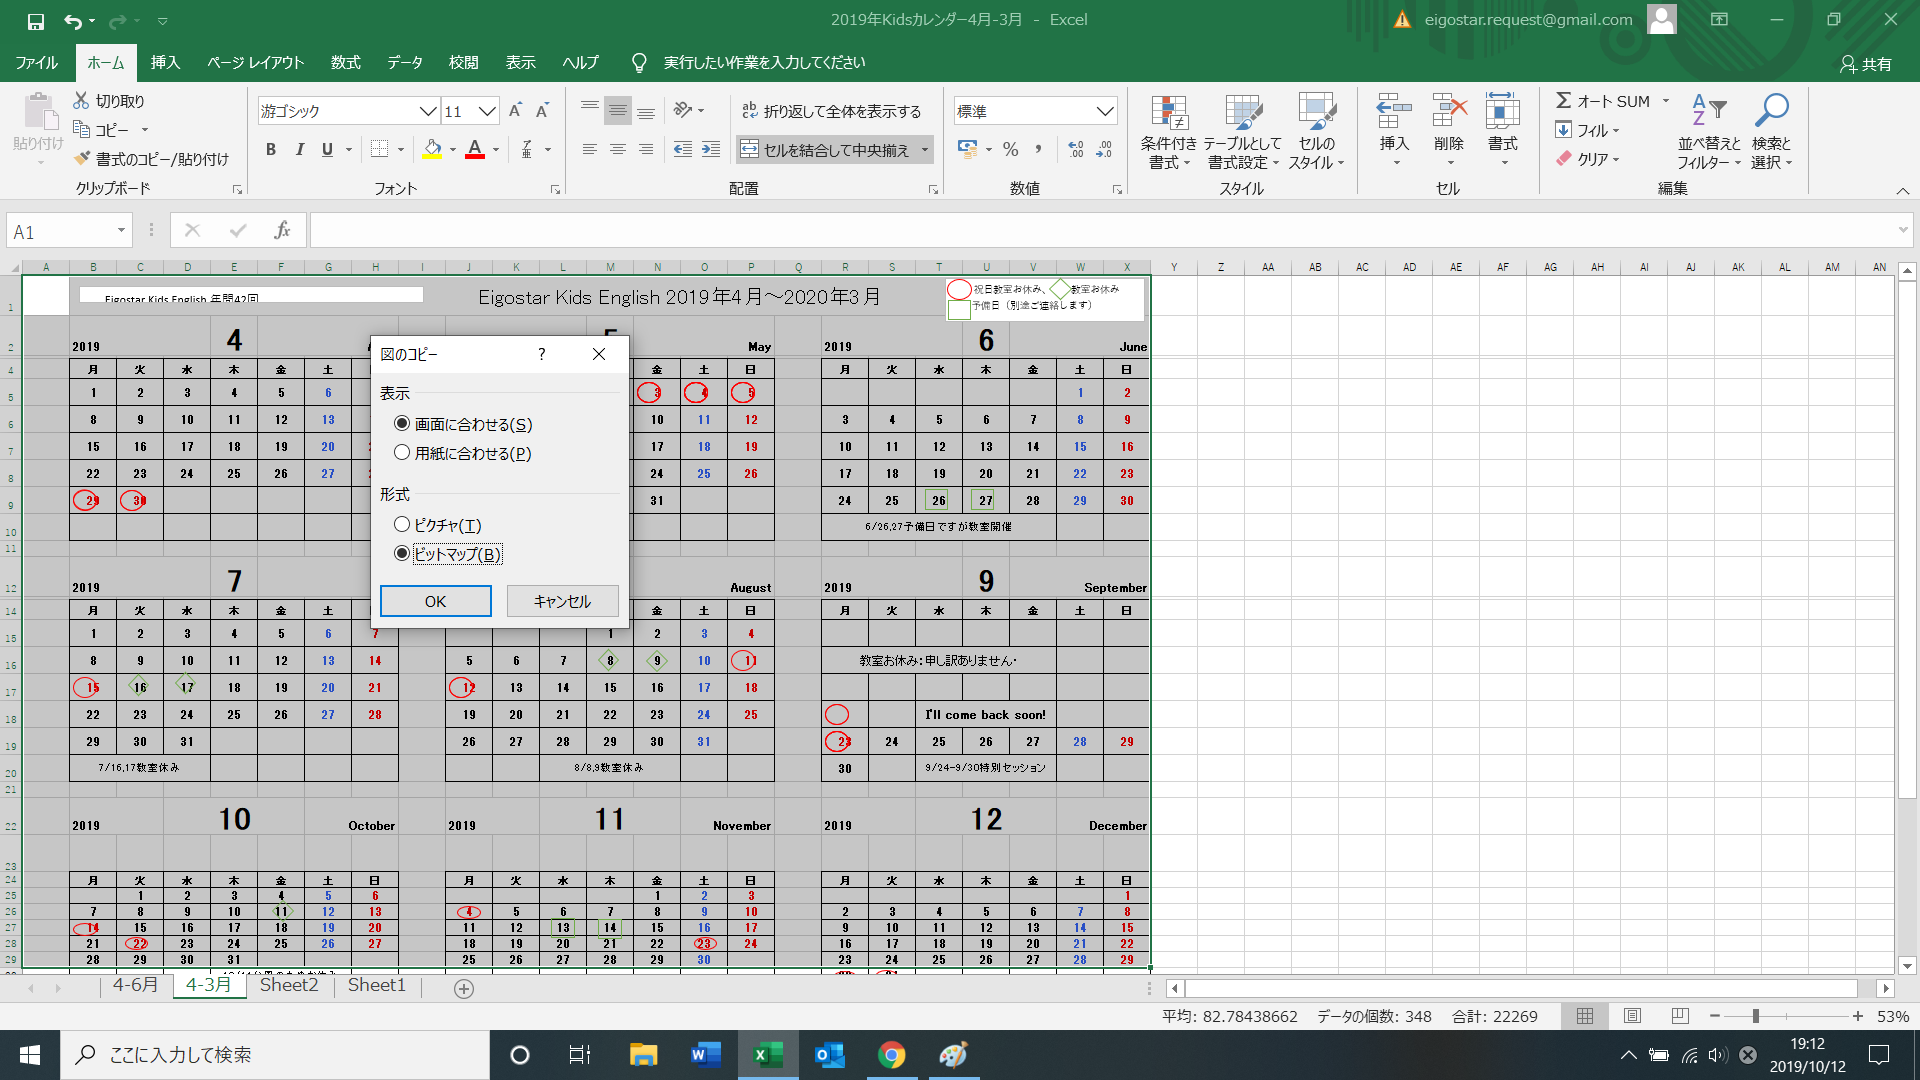1920x1080 pixels.
Task: Click the red font color swatch
Action: click(x=475, y=150)
